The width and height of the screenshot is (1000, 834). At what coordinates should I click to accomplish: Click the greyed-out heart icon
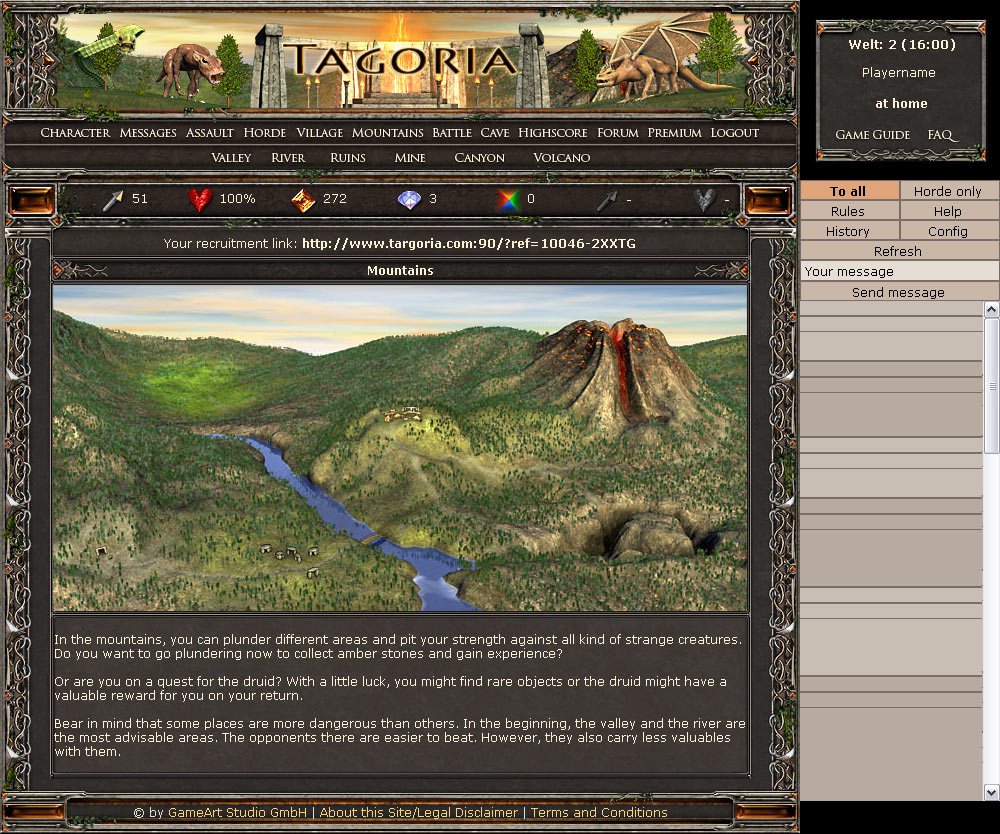tap(704, 200)
